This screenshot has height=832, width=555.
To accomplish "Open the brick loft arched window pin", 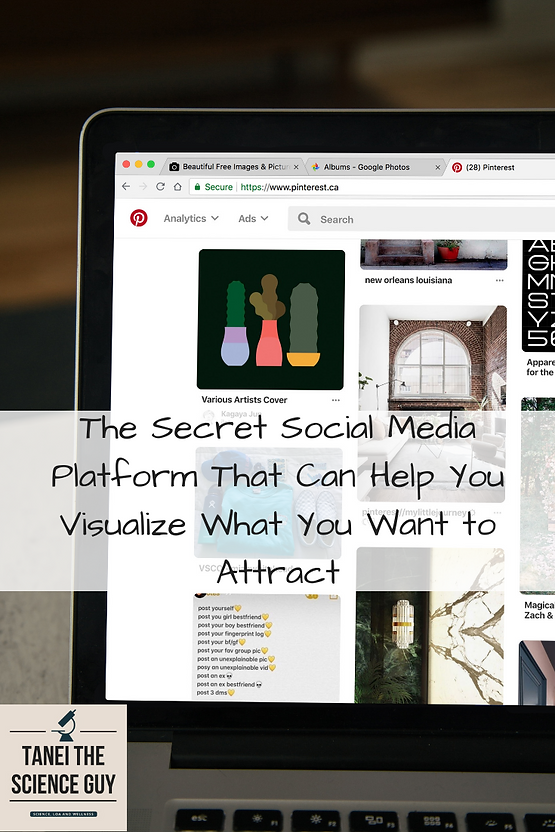I will click(432, 403).
